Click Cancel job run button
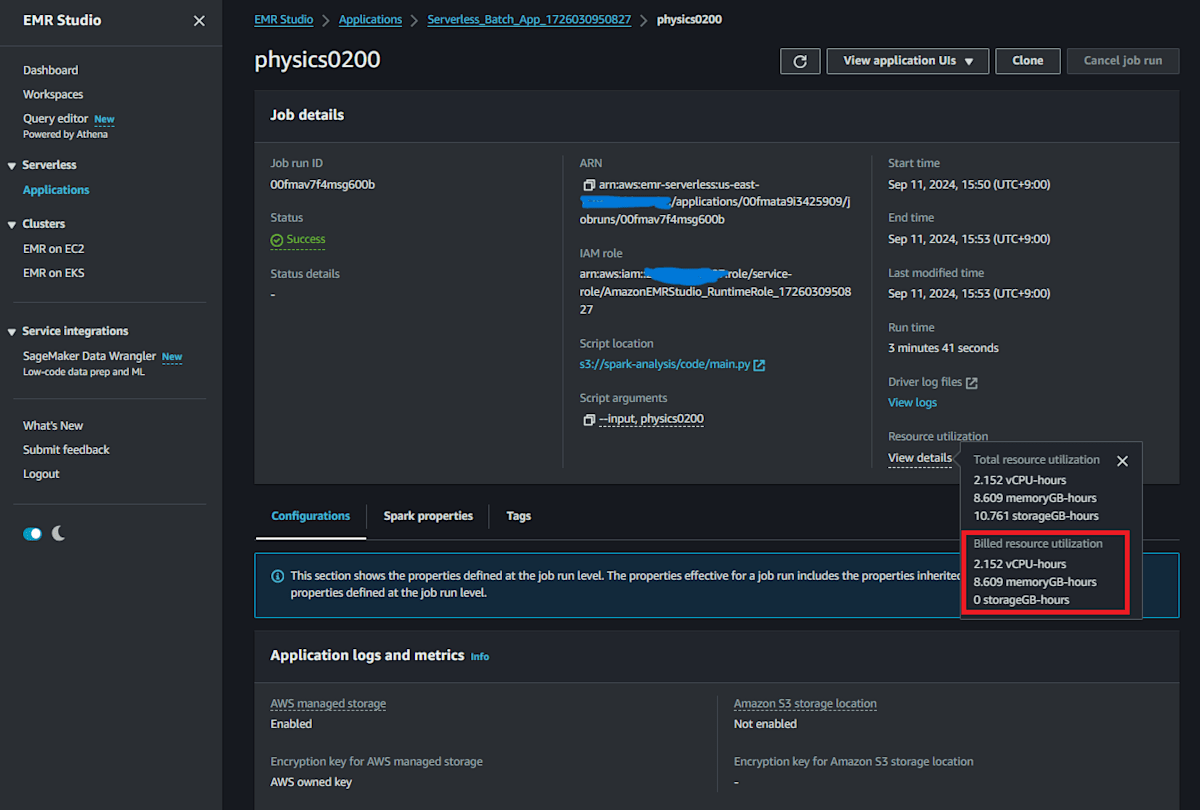Screen dimensions: 1200x810 [1123, 61]
